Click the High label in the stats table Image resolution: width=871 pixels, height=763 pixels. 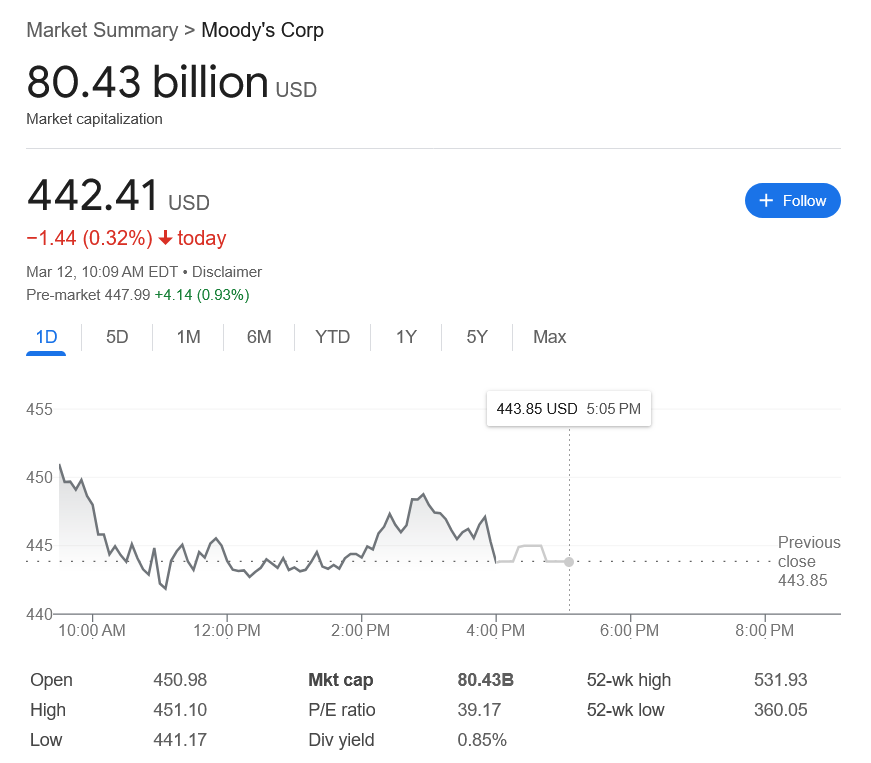[48, 710]
